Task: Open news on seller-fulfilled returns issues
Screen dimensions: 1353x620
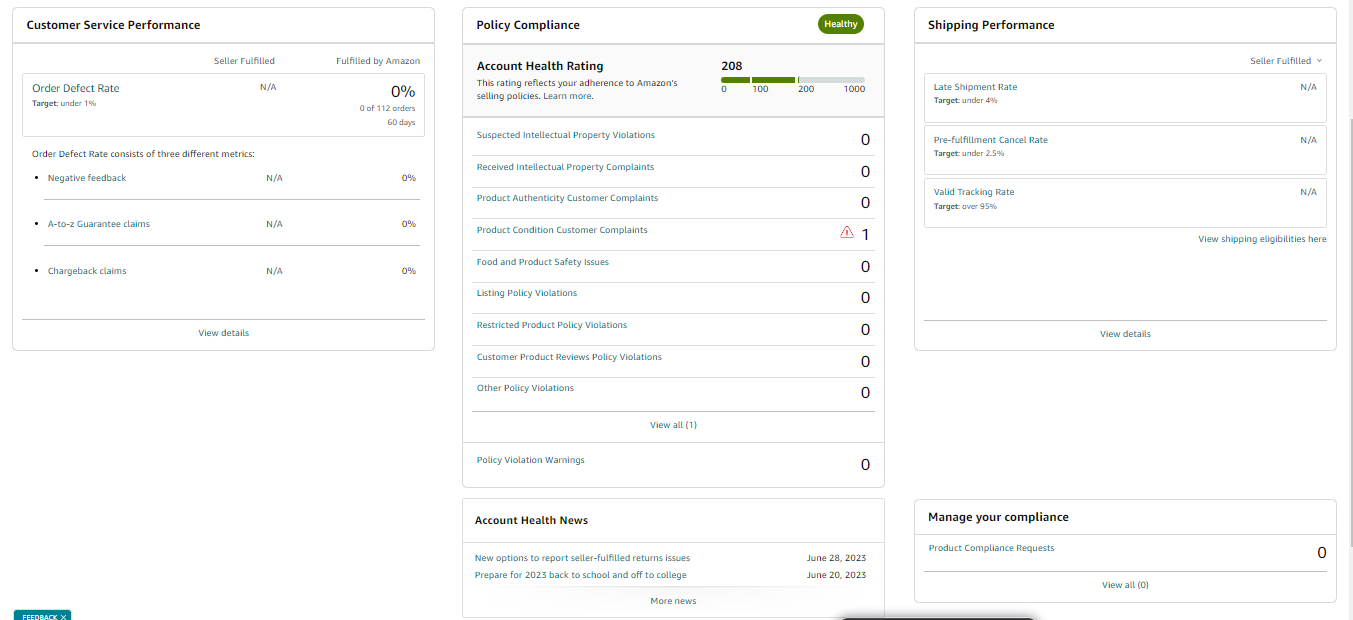Action: [582, 558]
